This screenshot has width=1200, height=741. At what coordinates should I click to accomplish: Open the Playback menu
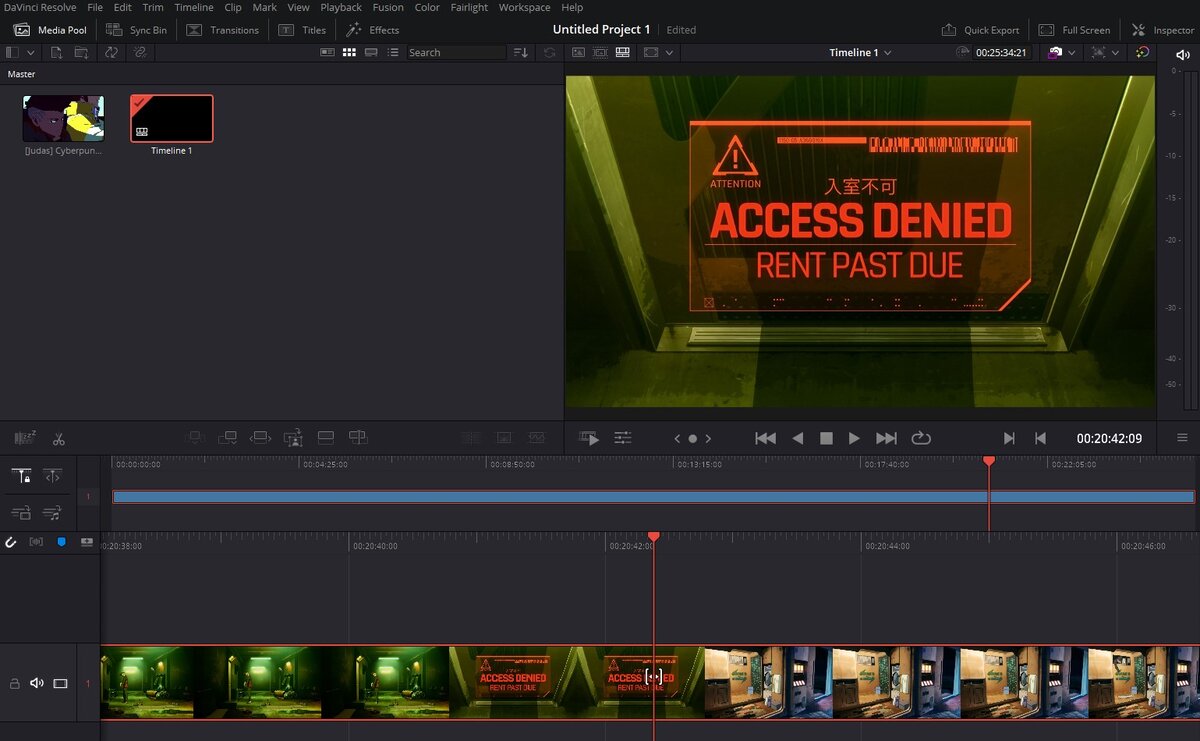click(x=341, y=7)
